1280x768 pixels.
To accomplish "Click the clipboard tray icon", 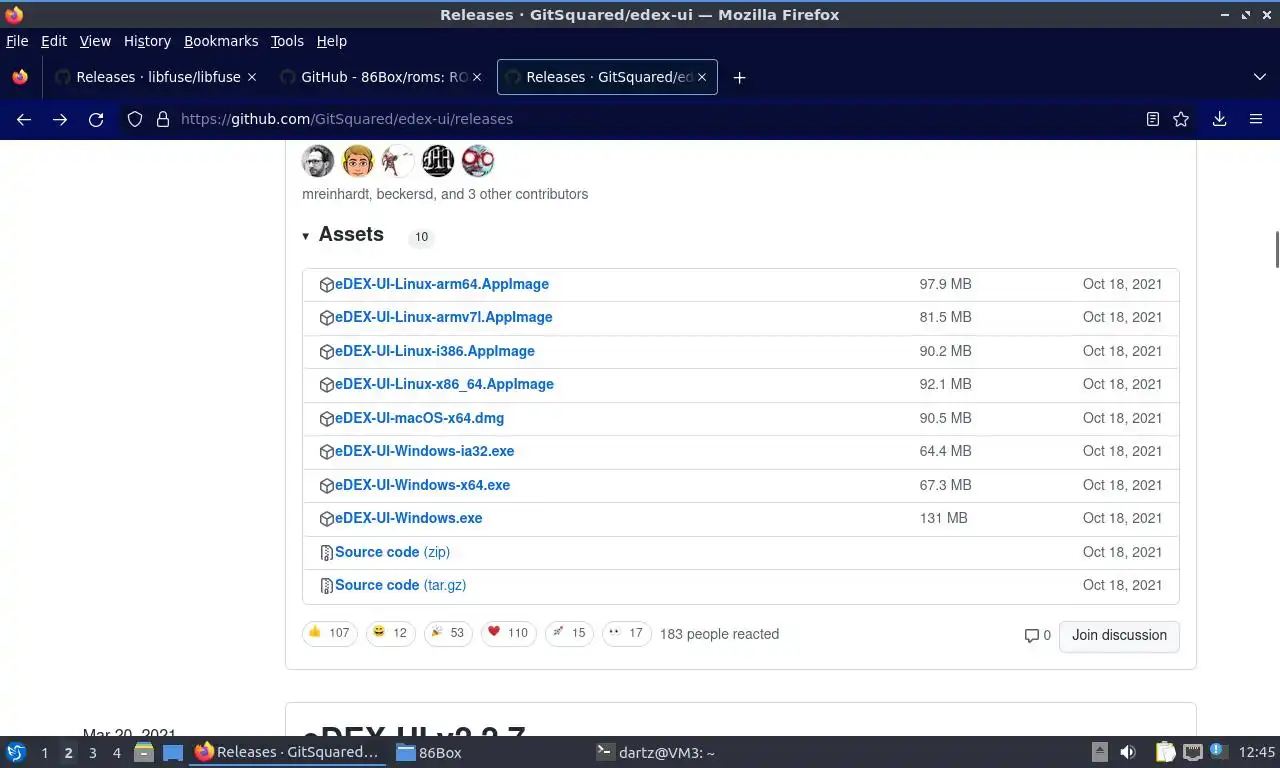I will tap(1165, 752).
